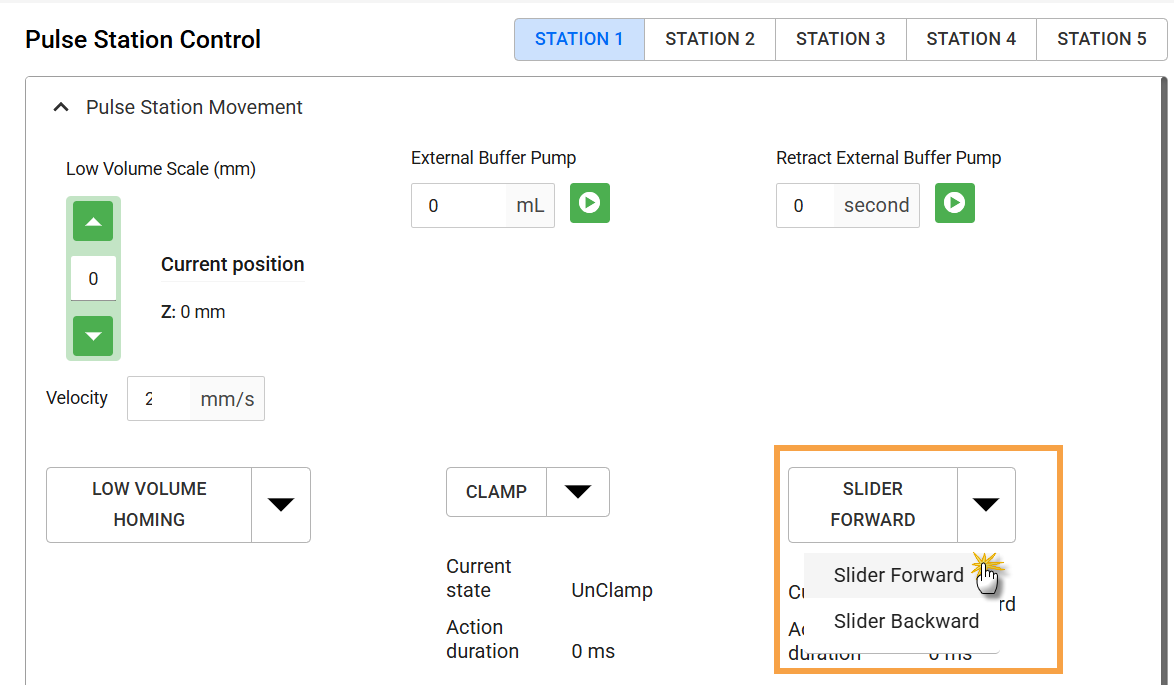Click the Low Volume Scale down arrow
The image size is (1174, 685).
coord(93,336)
